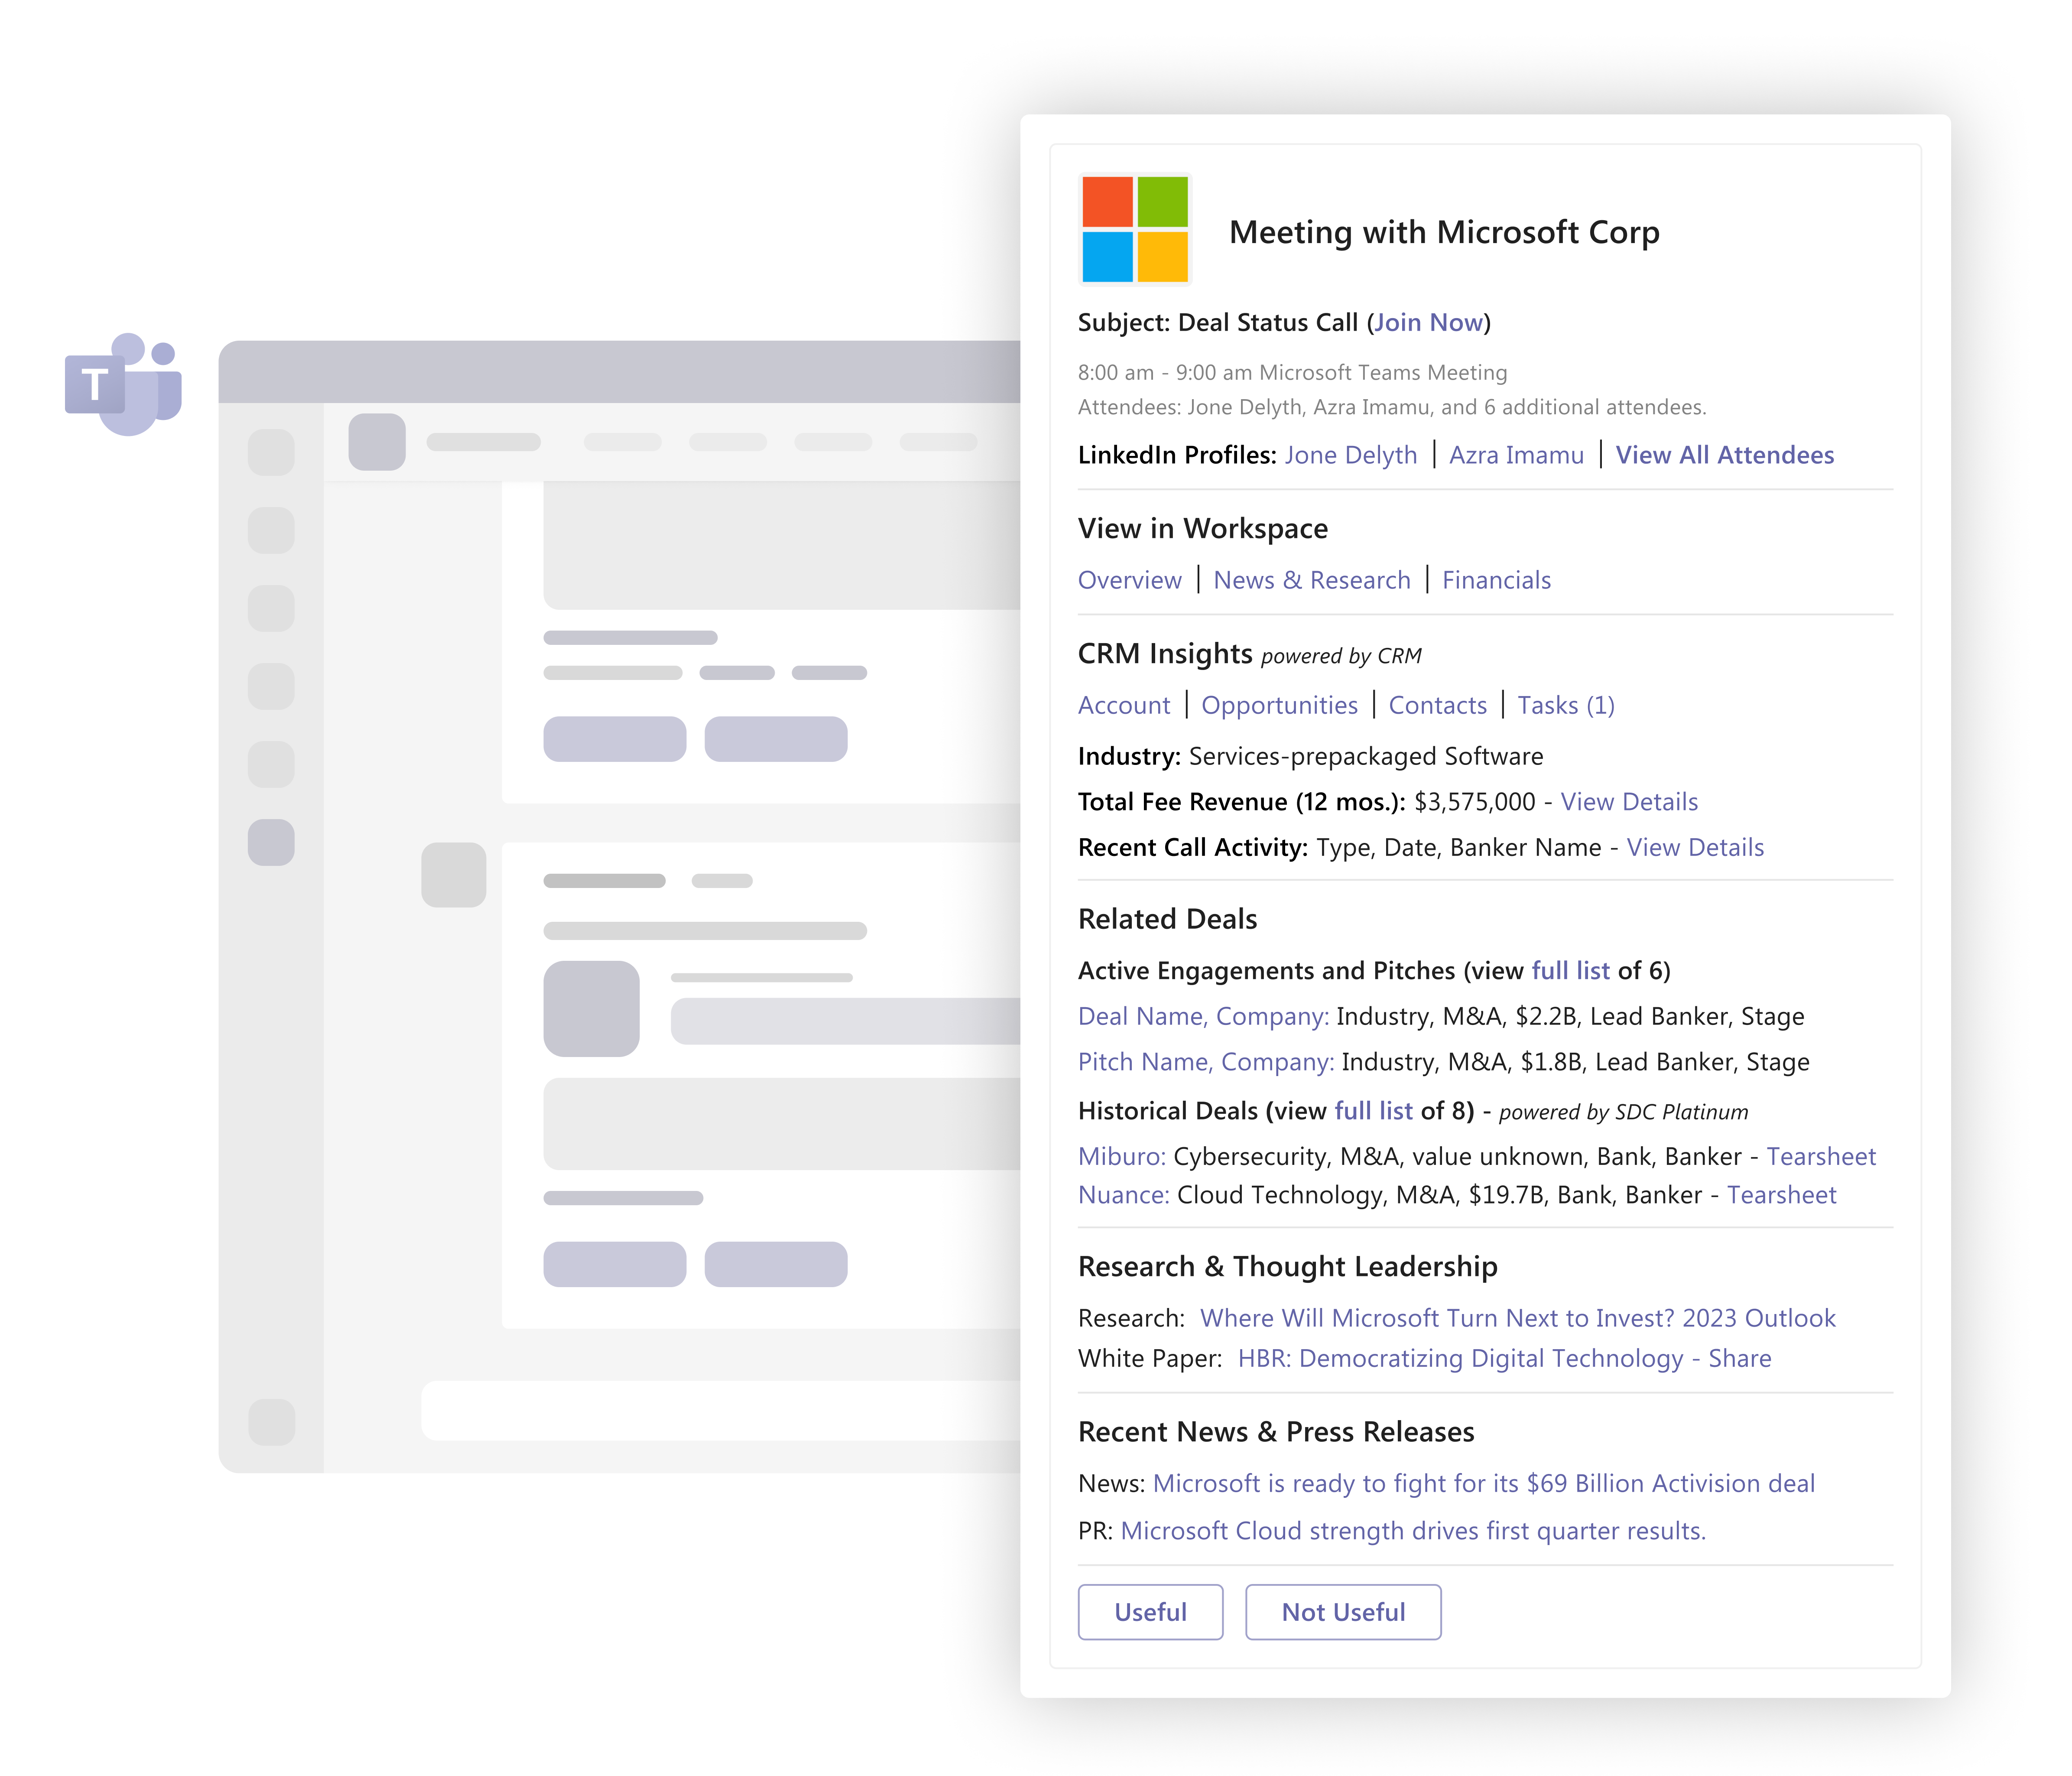Click the Not Useful feedback button
Viewport: 2072px width, 1776px height.
coord(1343,1612)
